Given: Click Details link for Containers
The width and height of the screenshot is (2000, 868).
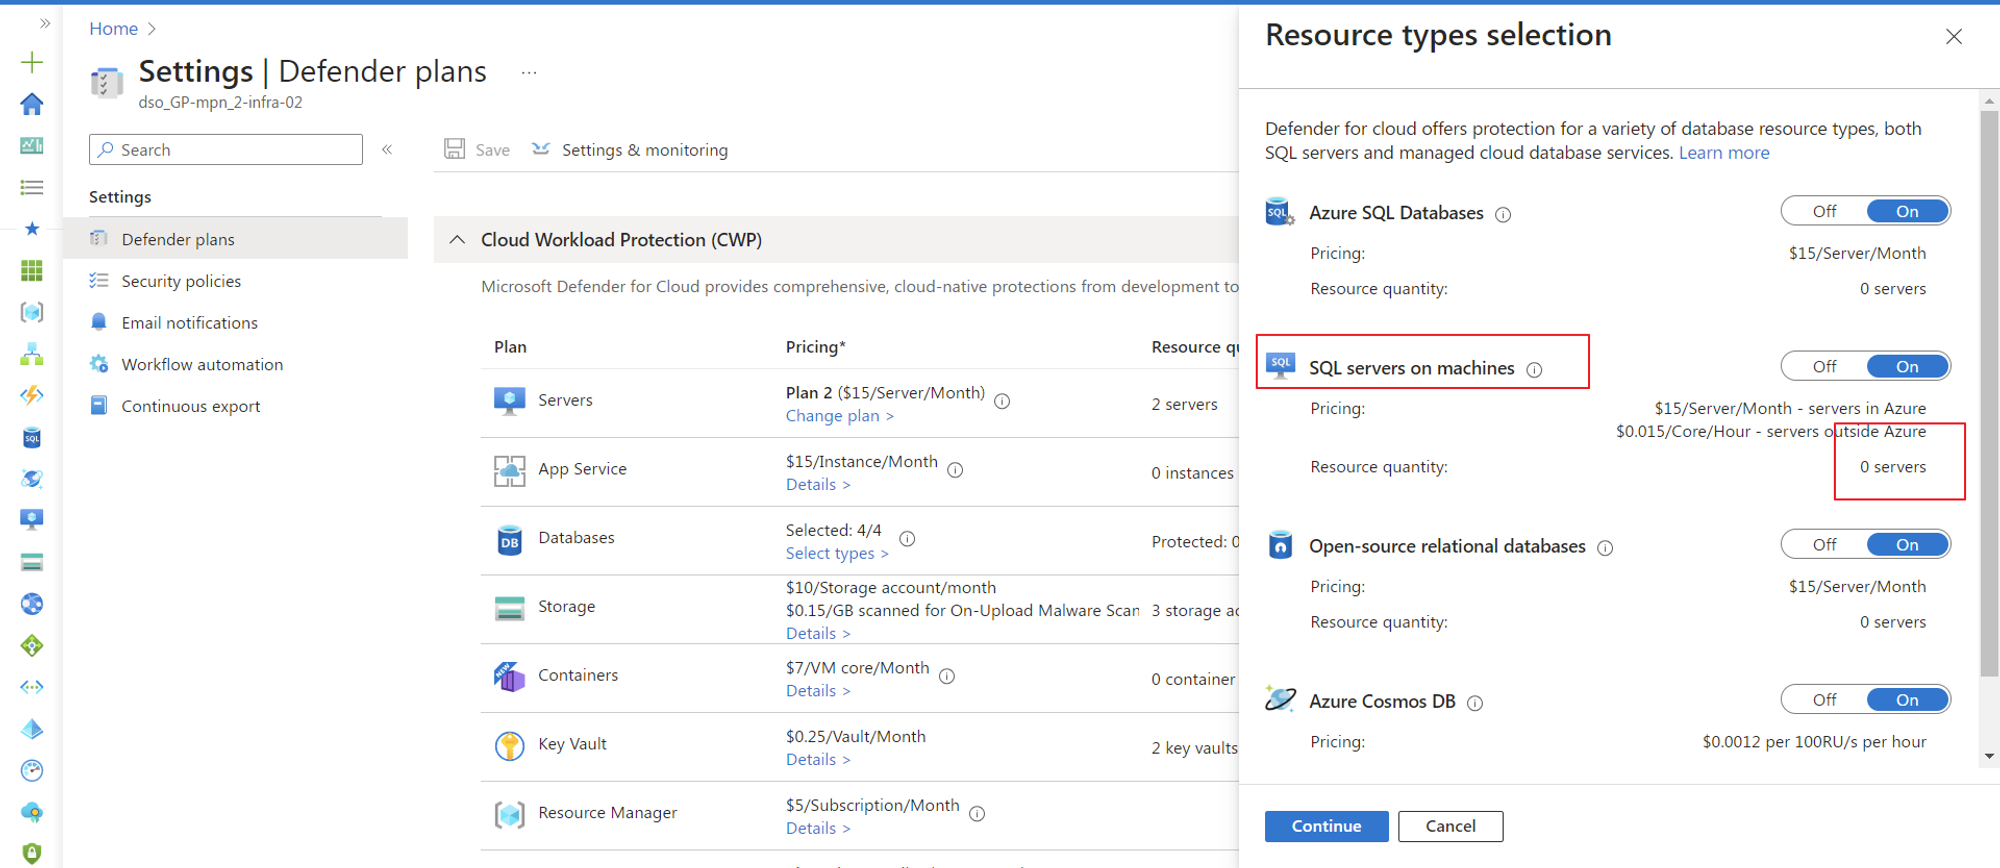Looking at the screenshot, I should (818, 691).
